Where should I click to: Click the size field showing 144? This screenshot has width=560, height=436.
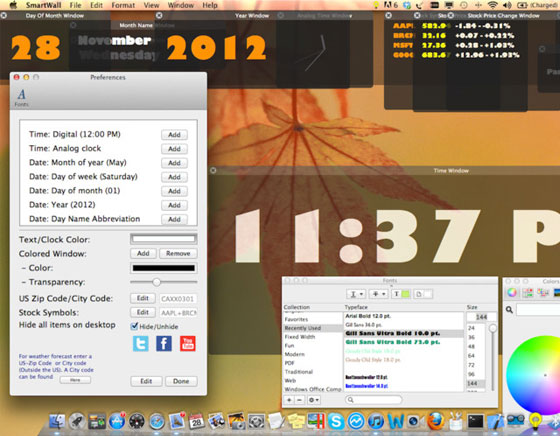pyautogui.click(x=481, y=317)
